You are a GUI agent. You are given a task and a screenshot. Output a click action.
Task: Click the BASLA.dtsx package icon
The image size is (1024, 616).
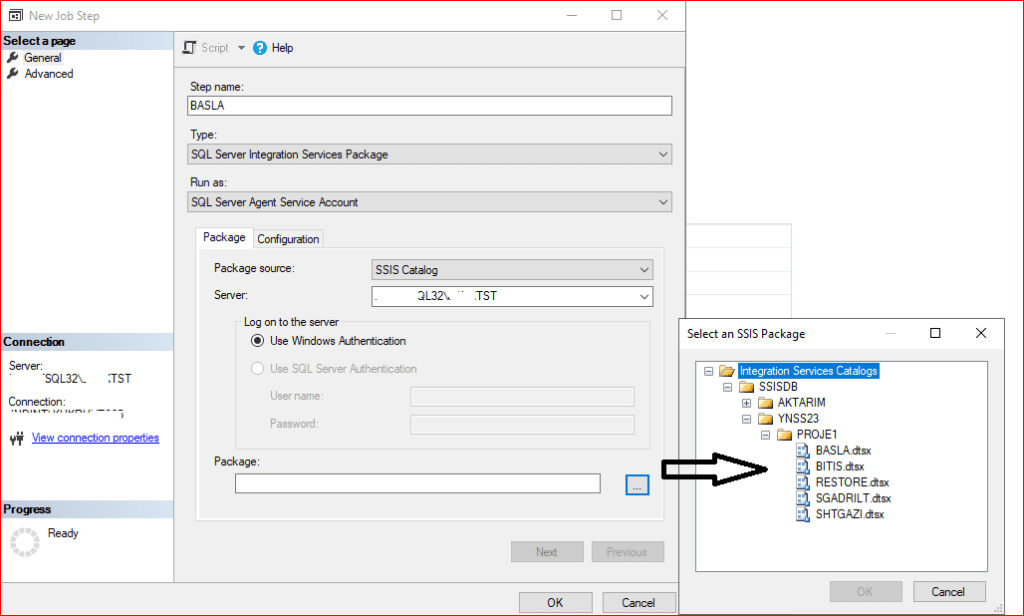[803, 450]
